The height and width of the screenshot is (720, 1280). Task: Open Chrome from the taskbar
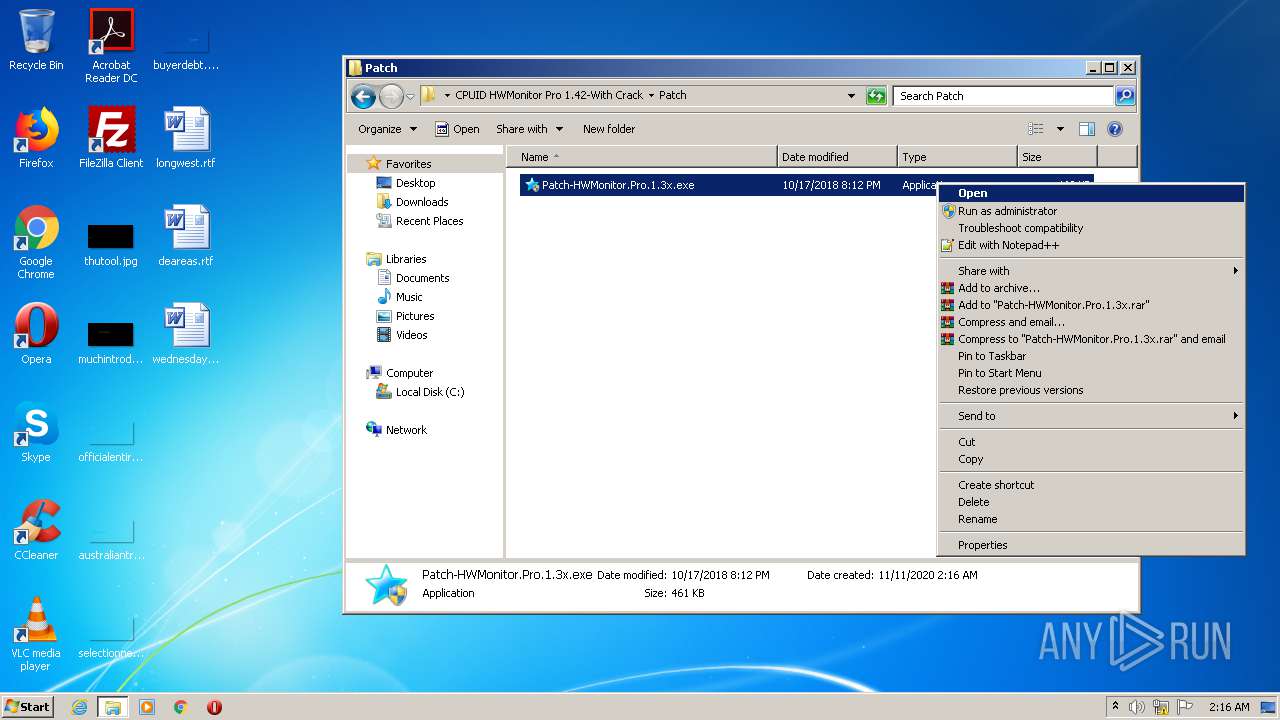click(181, 707)
